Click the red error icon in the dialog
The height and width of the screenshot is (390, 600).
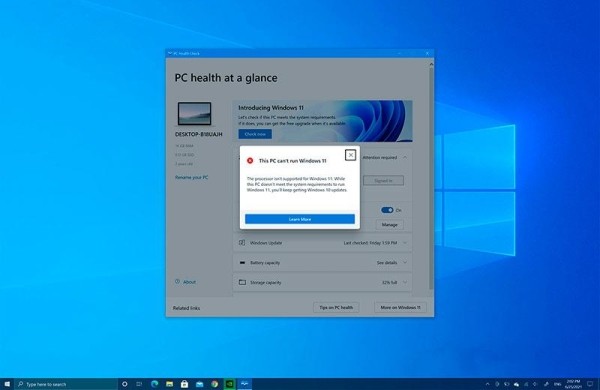[250, 161]
